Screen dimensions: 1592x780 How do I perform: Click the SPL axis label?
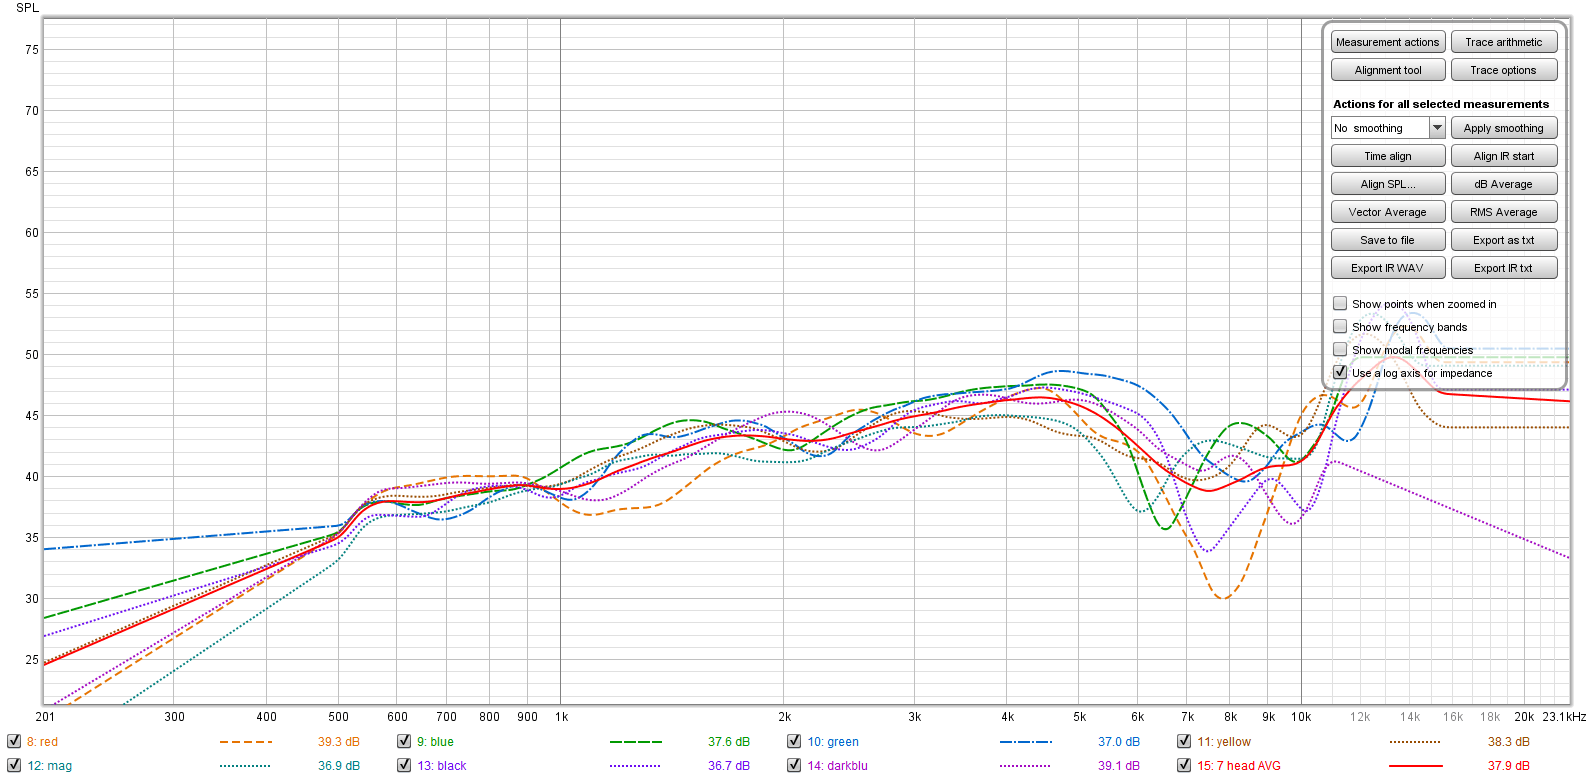tap(27, 8)
